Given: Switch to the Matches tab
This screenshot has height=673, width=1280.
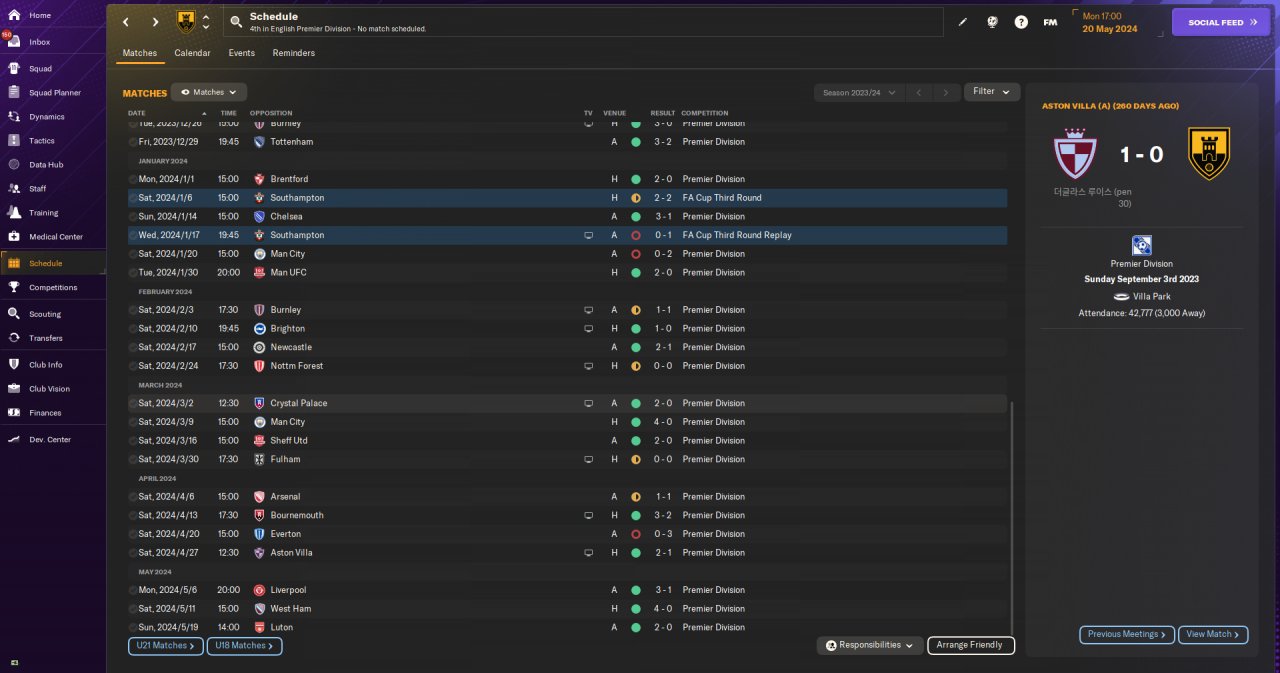Looking at the screenshot, I should [140, 53].
